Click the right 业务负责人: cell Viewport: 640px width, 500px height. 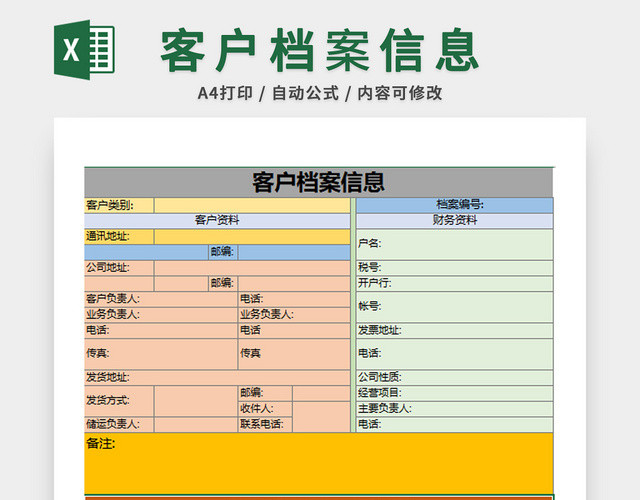(294, 315)
